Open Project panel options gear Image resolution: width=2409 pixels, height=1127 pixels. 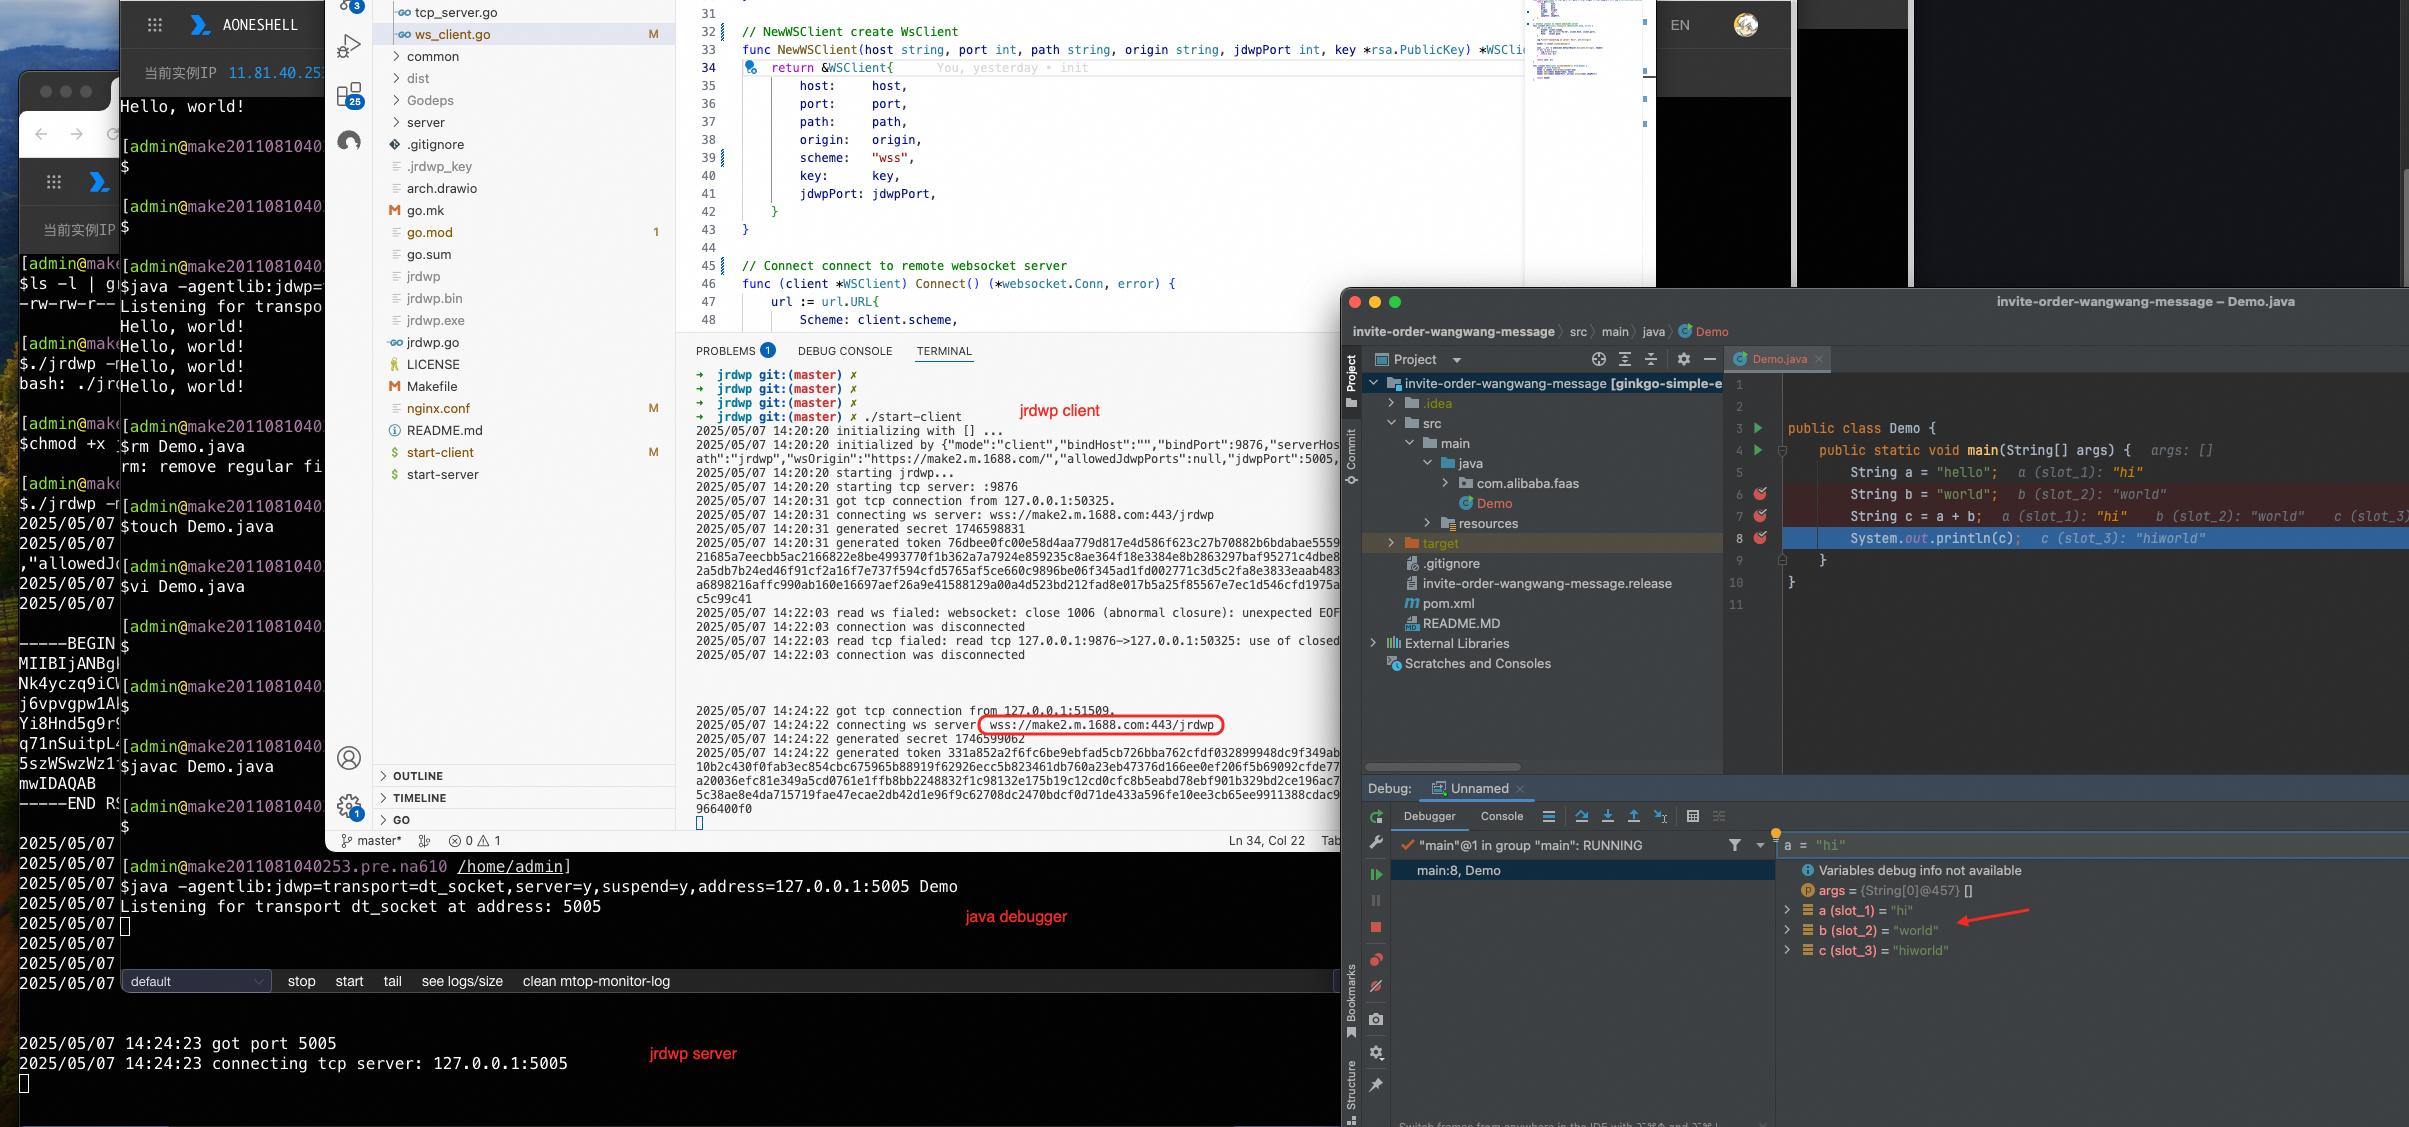[1683, 359]
